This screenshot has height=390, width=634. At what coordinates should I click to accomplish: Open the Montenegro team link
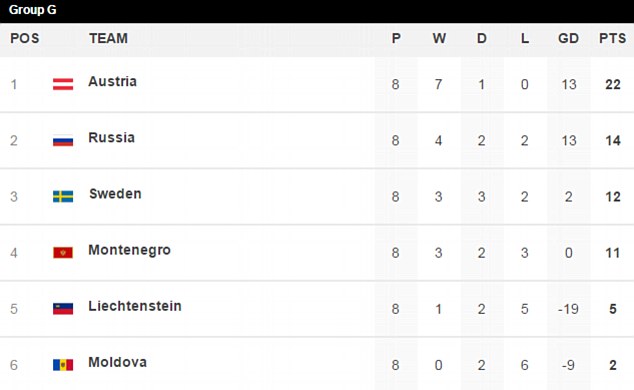click(129, 251)
